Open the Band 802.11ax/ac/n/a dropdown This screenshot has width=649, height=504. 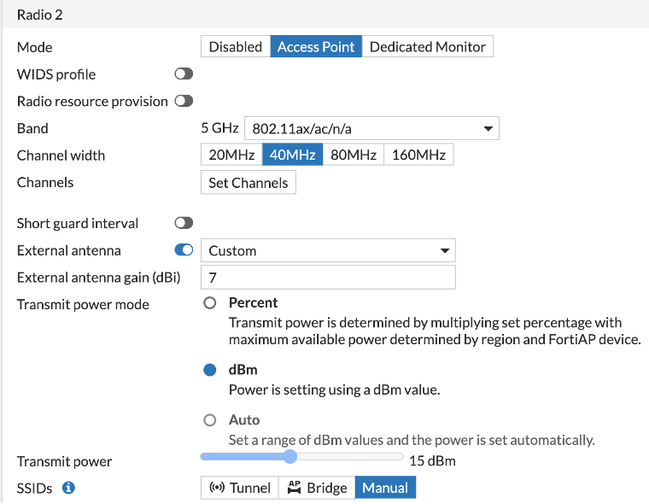coord(371,128)
